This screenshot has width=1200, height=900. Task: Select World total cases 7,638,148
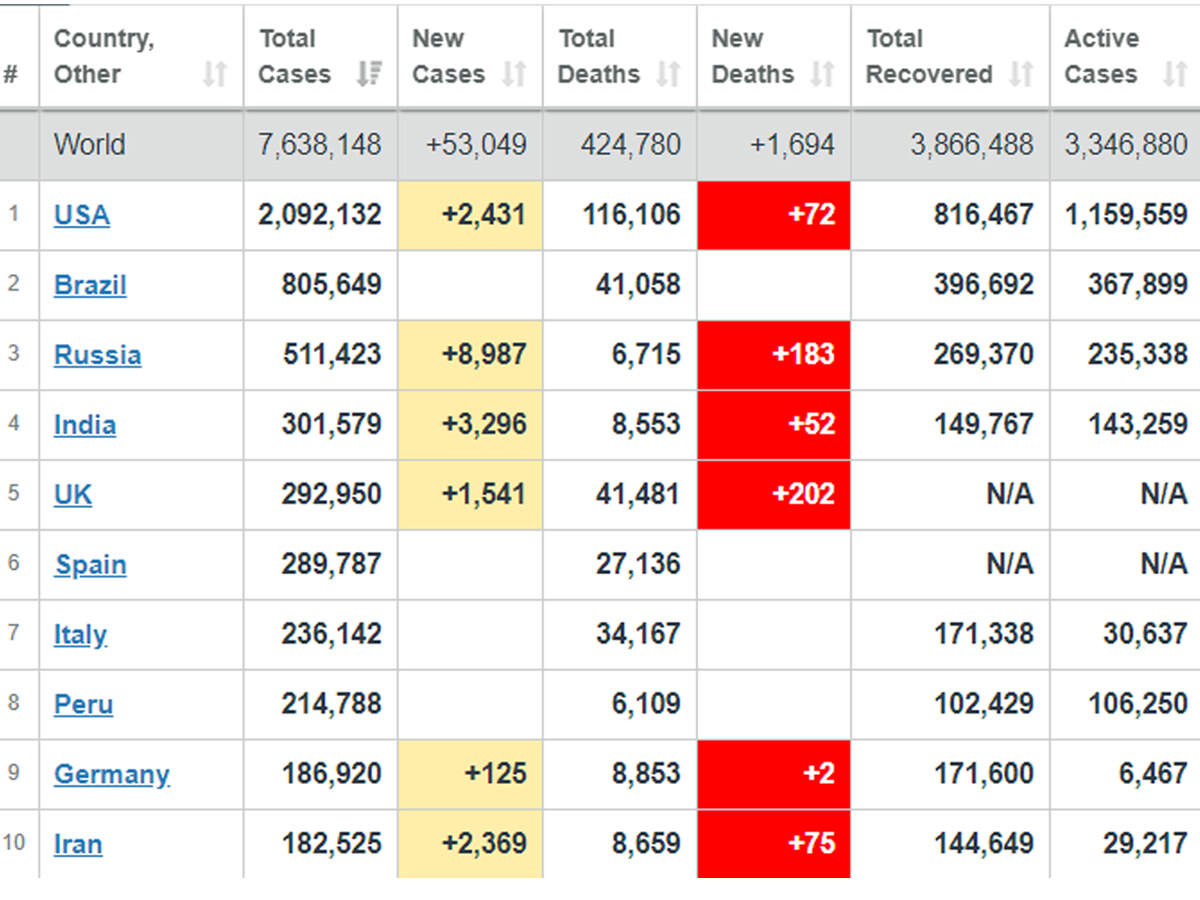320,145
